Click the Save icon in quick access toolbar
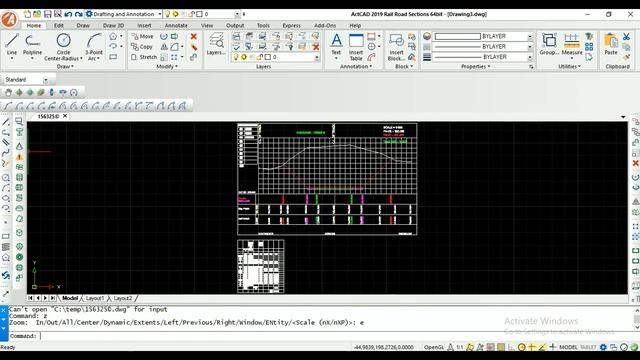 (47, 14)
